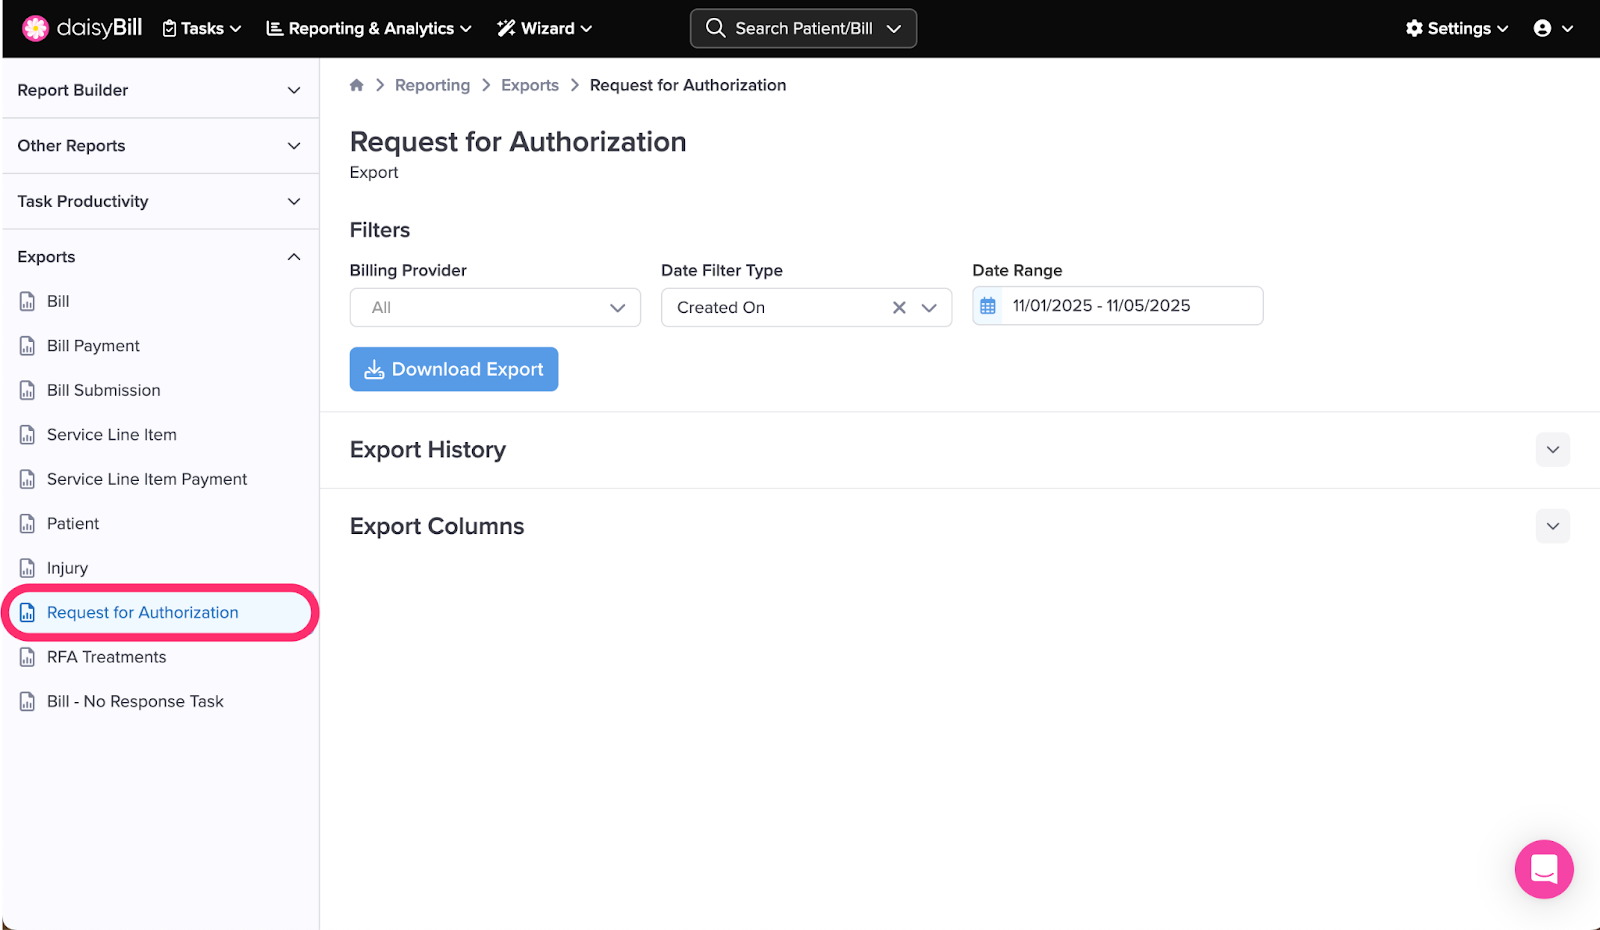Click the calendar icon in Date Range
Viewport: 1600px width, 930px height.
pos(988,306)
